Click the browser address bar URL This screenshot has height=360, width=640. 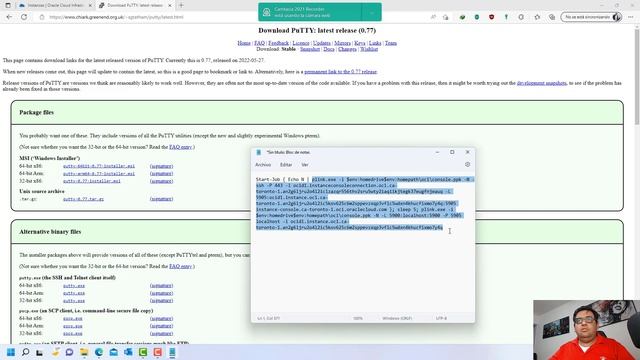point(116,17)
